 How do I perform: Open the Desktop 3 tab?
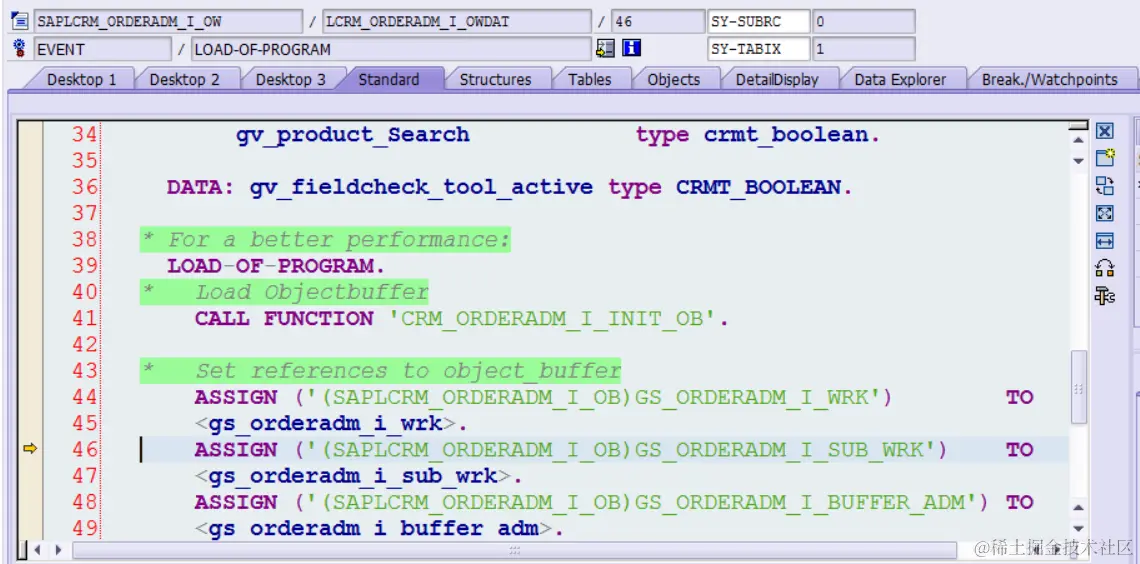pyautogui.click(x=290, y=79)
